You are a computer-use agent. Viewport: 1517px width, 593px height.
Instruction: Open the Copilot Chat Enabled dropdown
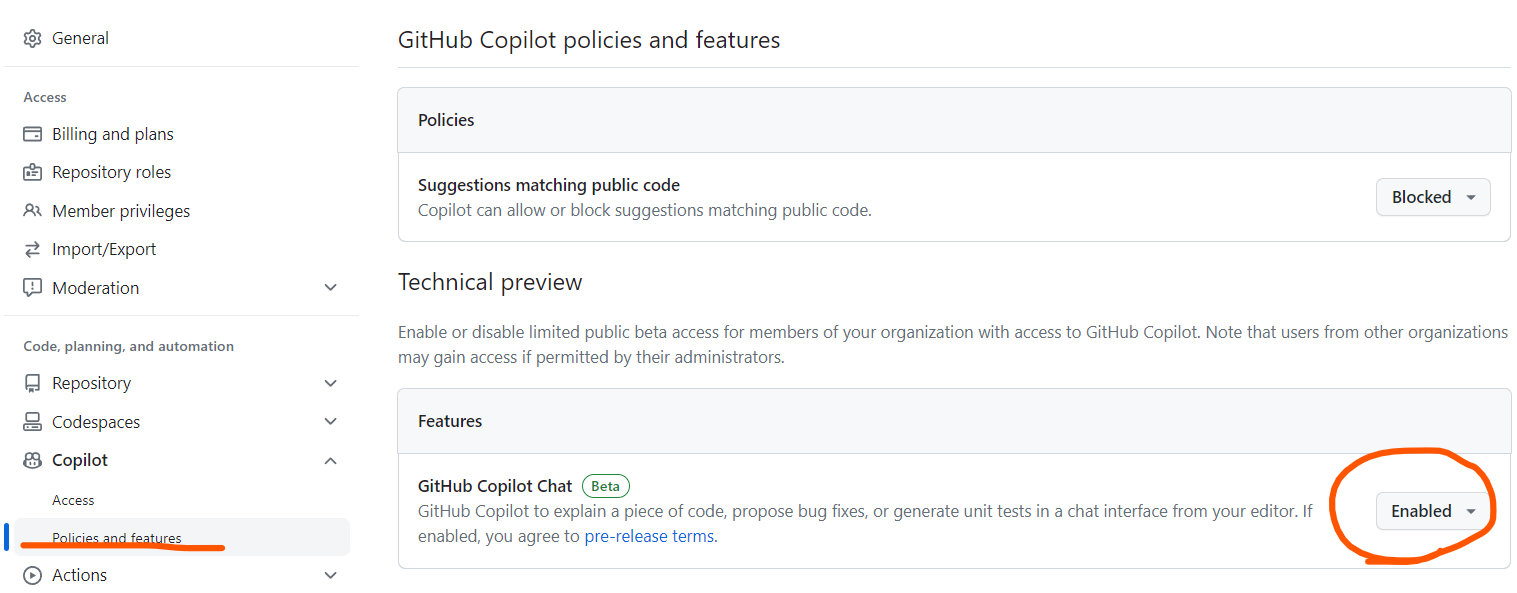tap(1433, 511)
